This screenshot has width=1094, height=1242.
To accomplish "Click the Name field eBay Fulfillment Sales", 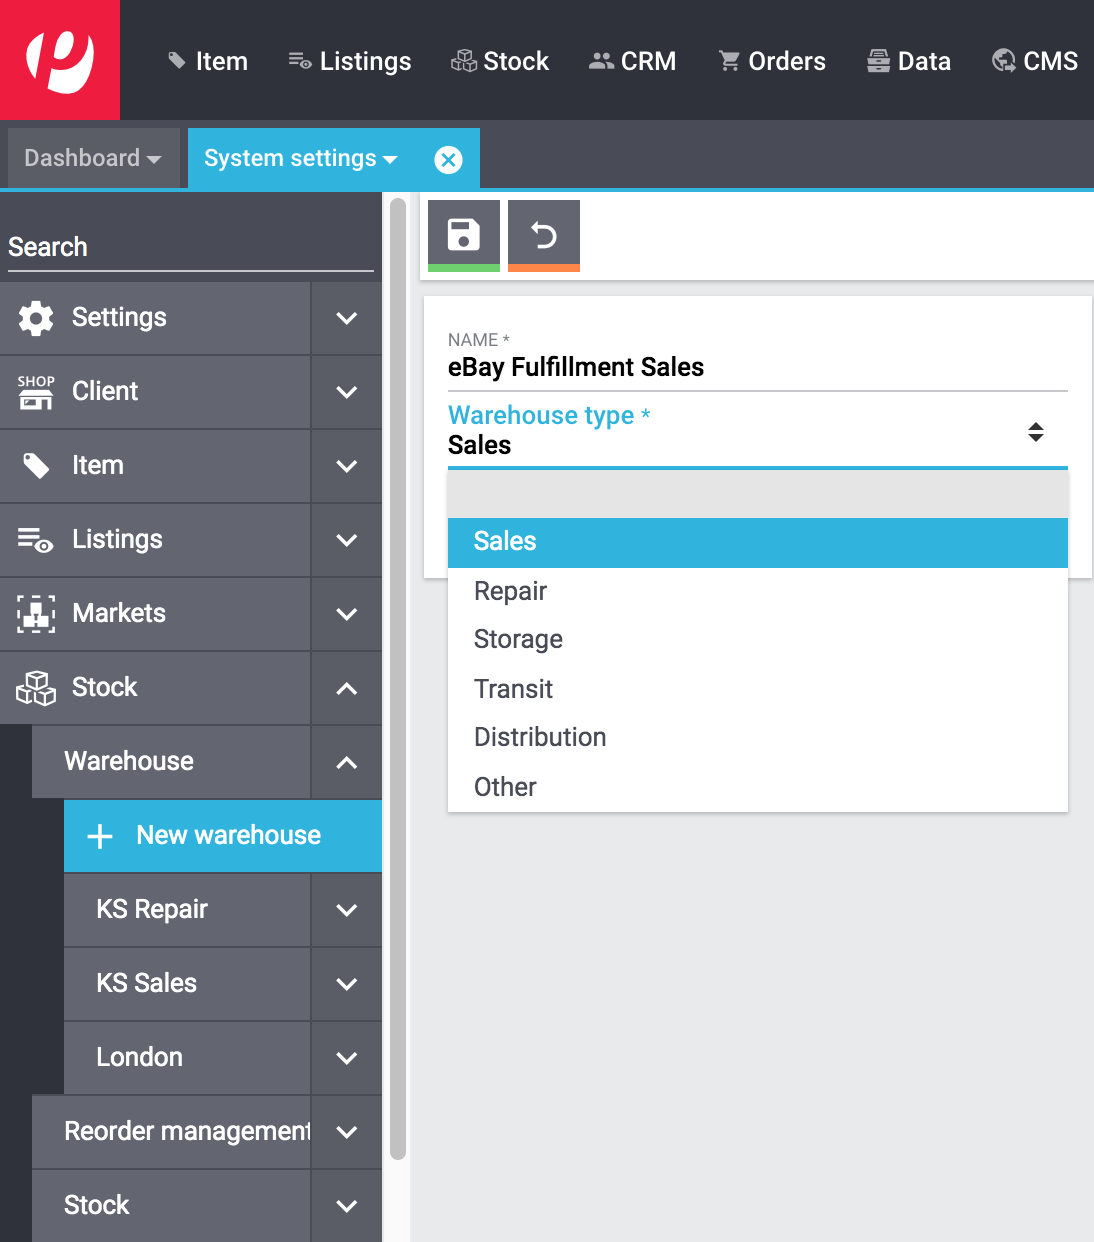I will [x=758, y=368].
